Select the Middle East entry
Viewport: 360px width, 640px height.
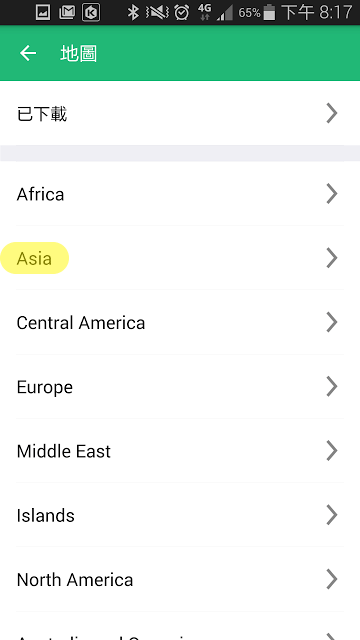tap(180, 451)
